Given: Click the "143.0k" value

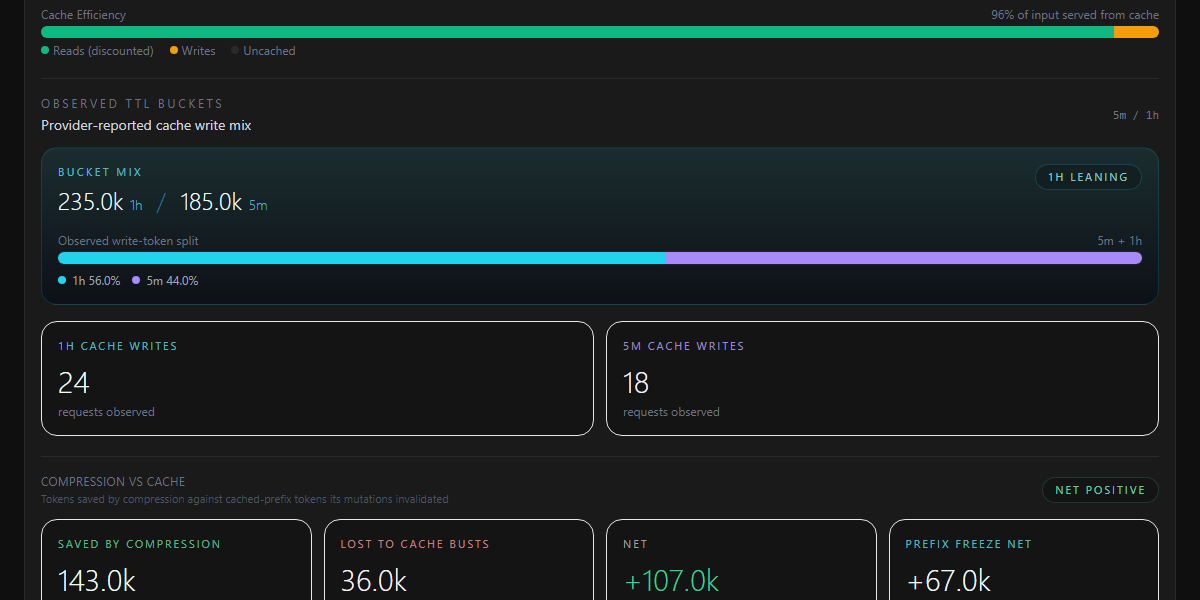Looking at the screenshot, I should tap(97, 581).
